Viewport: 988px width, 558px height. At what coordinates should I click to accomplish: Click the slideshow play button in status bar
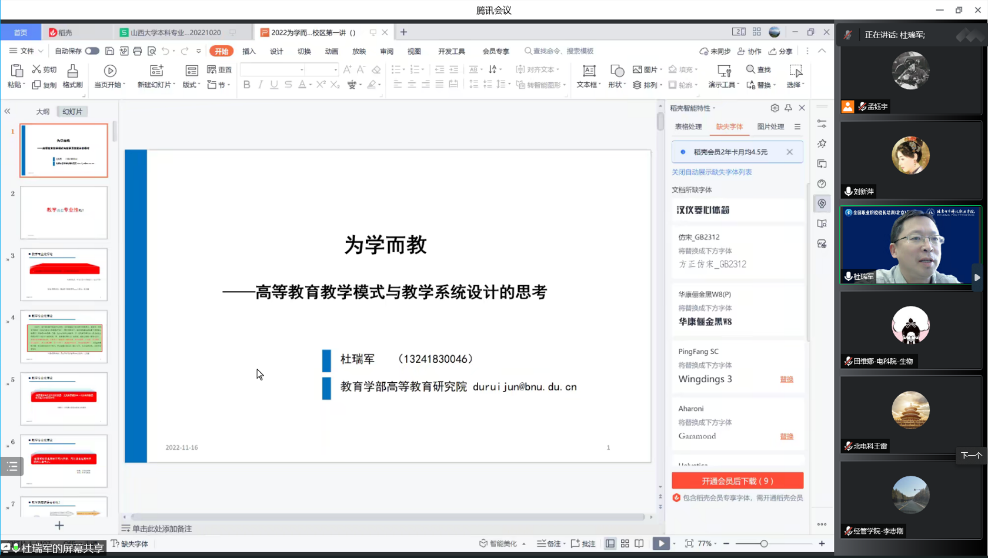(660, 543)
